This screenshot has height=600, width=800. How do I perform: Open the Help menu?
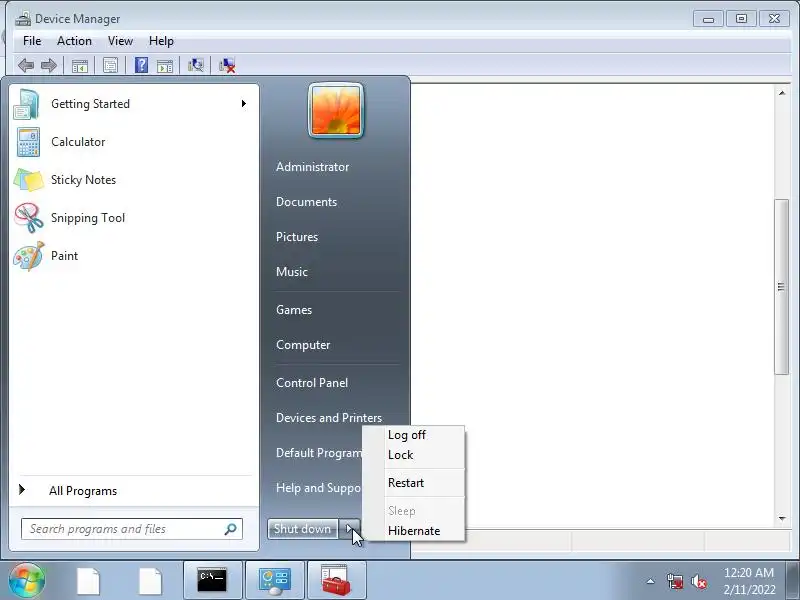pyautogui.click(x=161, y=41)
